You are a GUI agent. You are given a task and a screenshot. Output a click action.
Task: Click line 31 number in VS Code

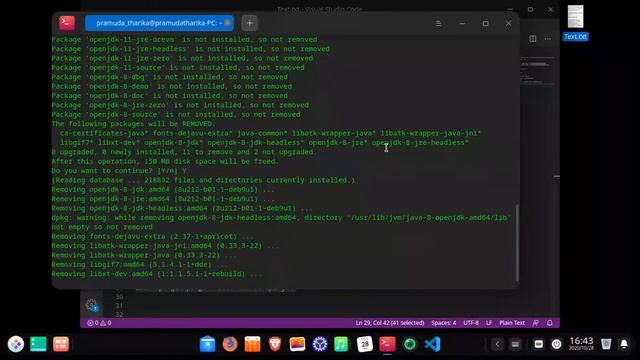(119, 306)
